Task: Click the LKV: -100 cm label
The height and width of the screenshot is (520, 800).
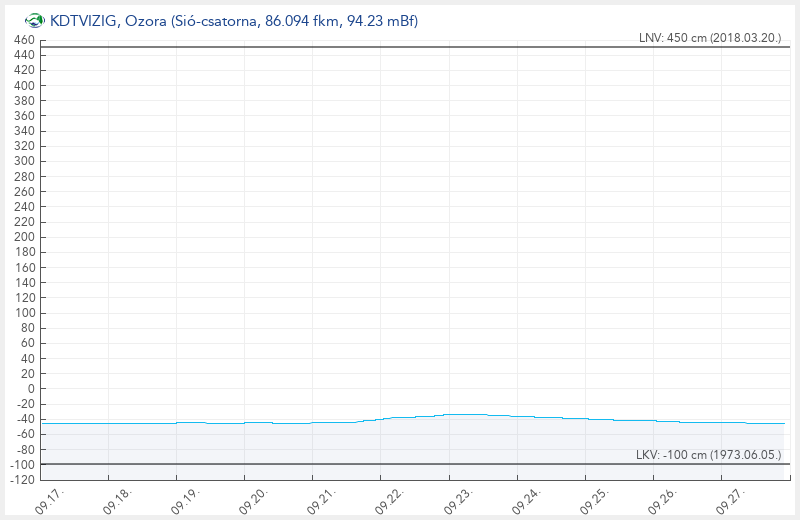Action: pyautogui.click(x=708, y=455)
